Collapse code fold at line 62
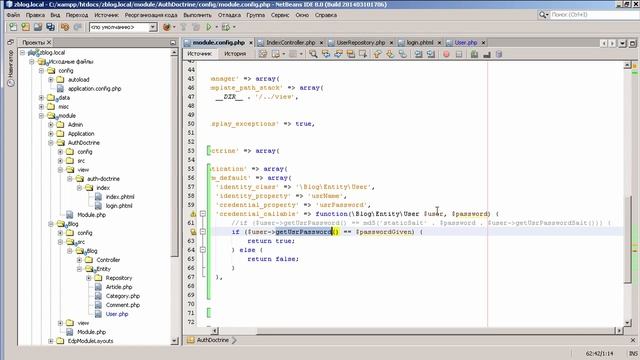This screenshot has height=360, width=640. click(203, 232)
